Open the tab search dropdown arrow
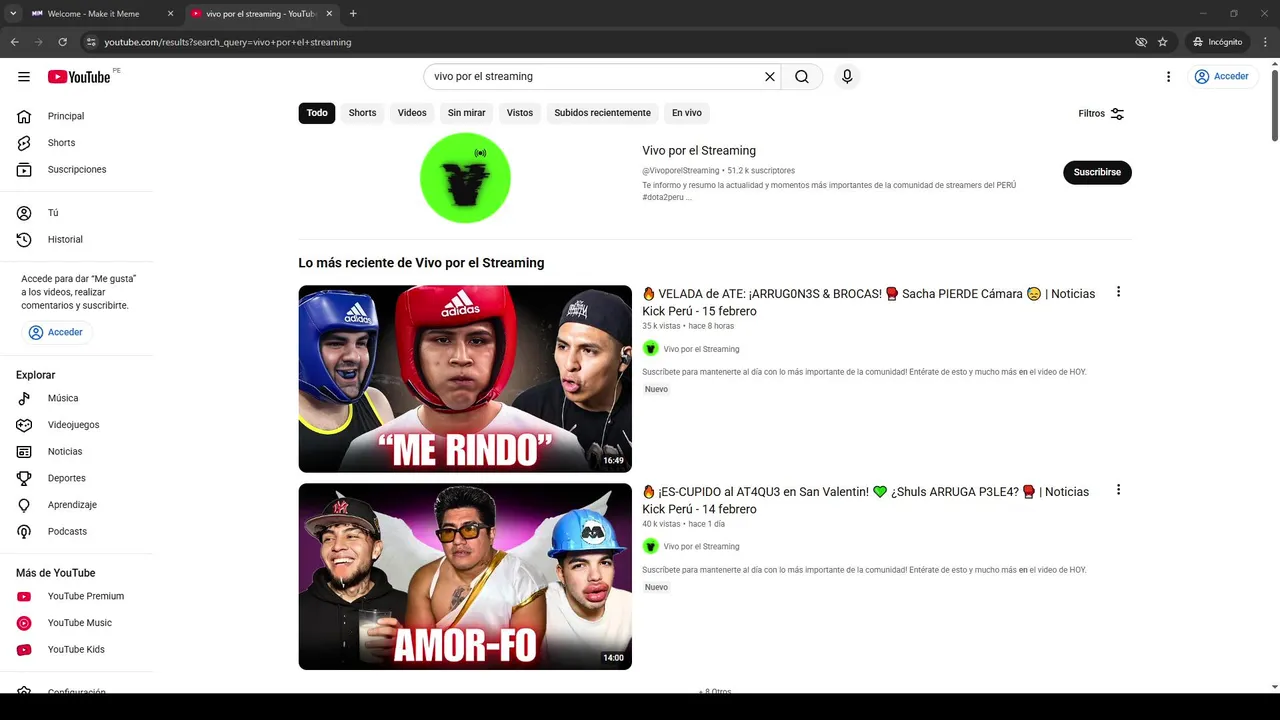This screenshot has height=720, width=1280. [13, 14]
